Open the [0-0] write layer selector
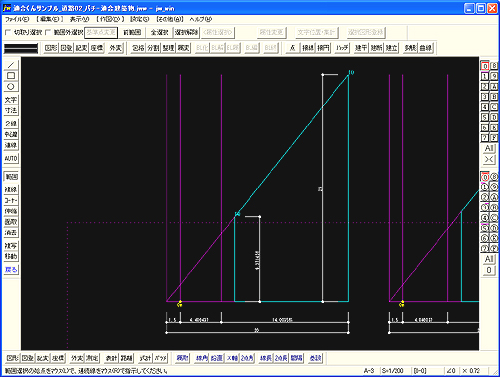Image resolution: width=500 pixels, height=377 pixels. (420, 371)
